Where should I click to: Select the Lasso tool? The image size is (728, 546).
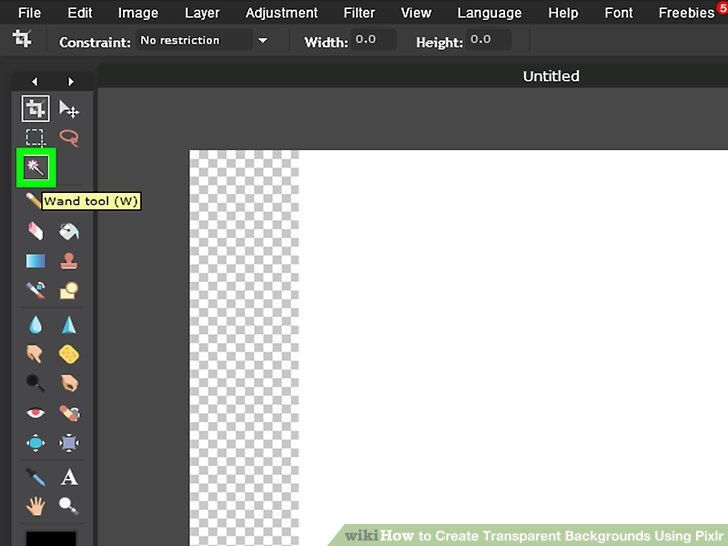tap(69, 138)
